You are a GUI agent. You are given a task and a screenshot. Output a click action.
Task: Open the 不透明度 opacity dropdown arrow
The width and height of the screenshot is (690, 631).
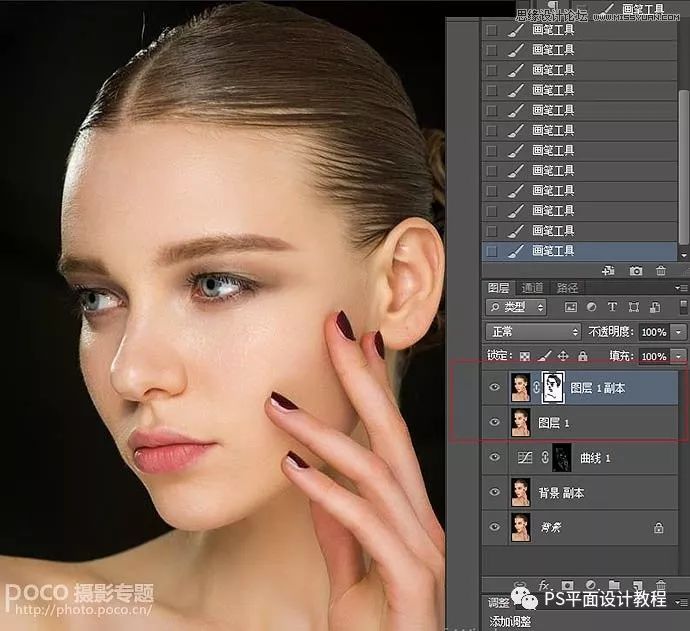680,331
